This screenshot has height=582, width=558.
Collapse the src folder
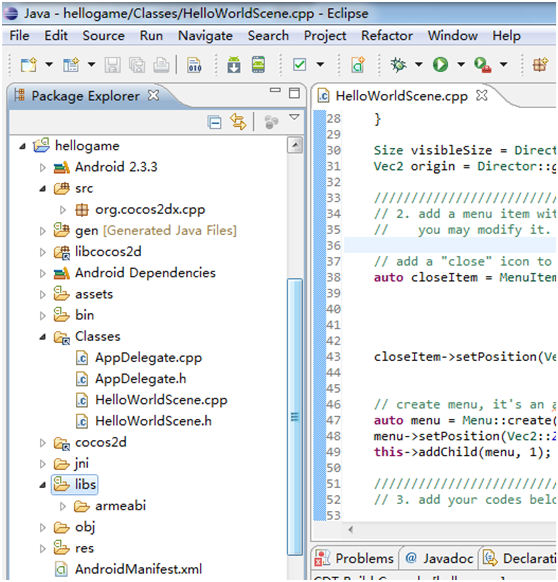pos(43,189)
